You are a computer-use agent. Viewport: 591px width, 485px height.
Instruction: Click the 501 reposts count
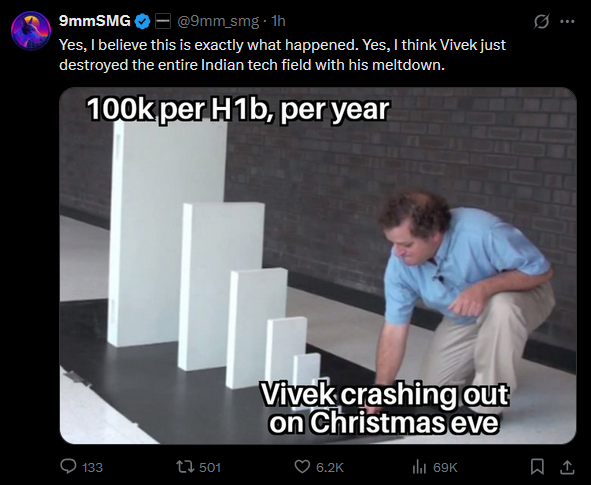point(210,467)
